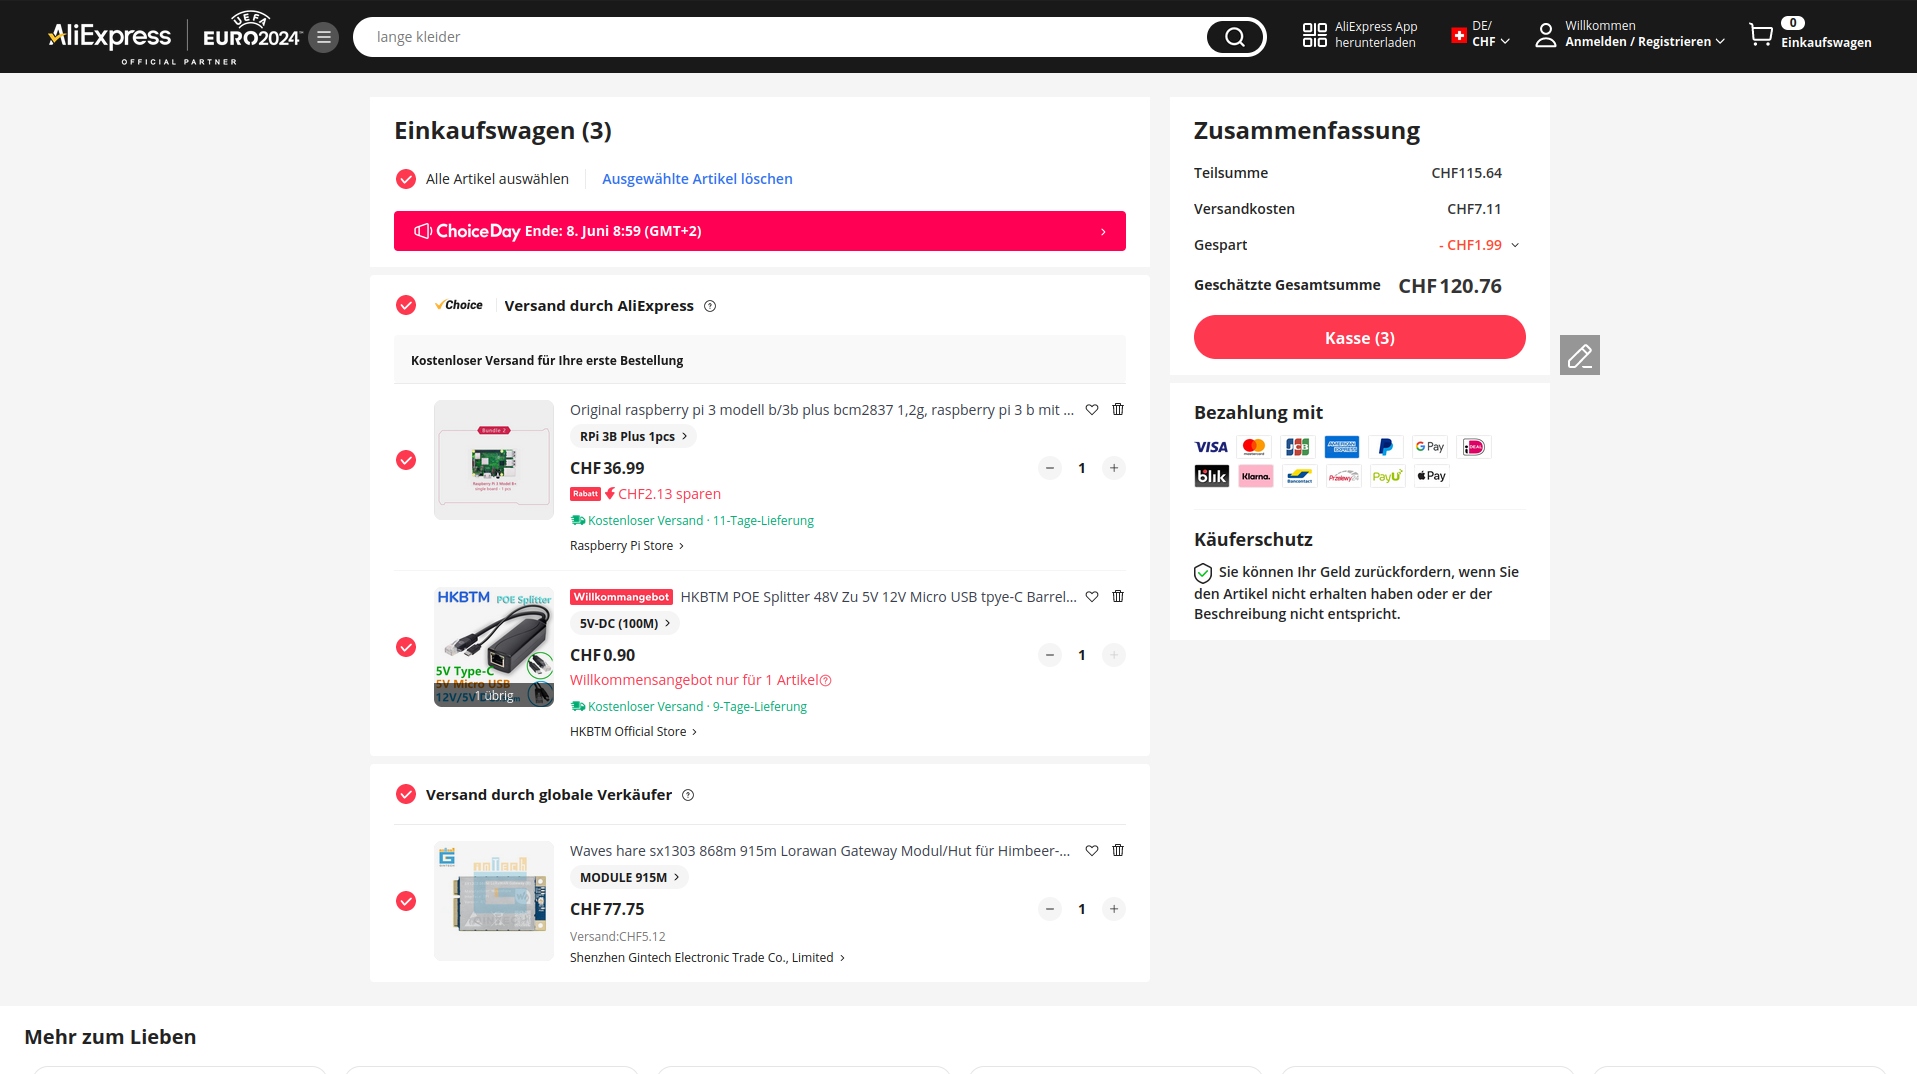Increase Raspberry Pi quantity
1917x1074 pixels.
pos(1114,468)
